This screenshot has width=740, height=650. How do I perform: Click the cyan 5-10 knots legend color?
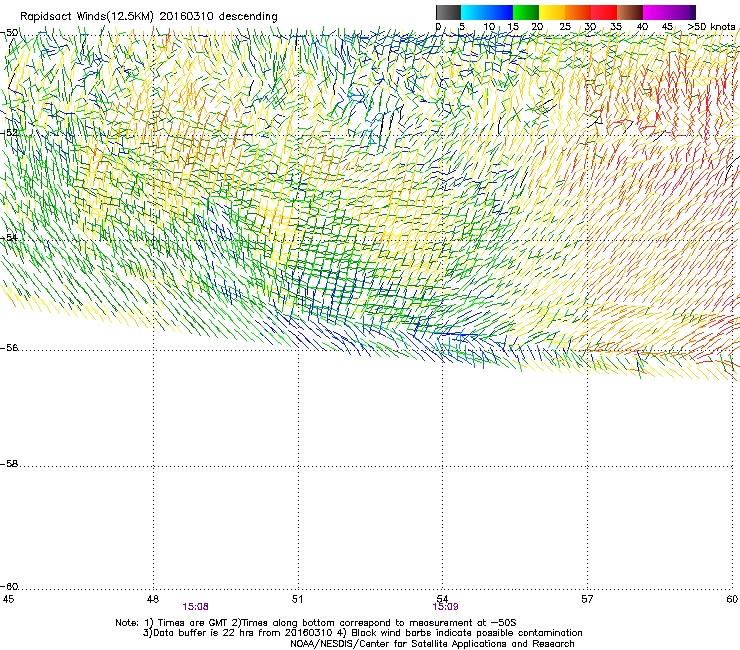click(x=474, y=12)
